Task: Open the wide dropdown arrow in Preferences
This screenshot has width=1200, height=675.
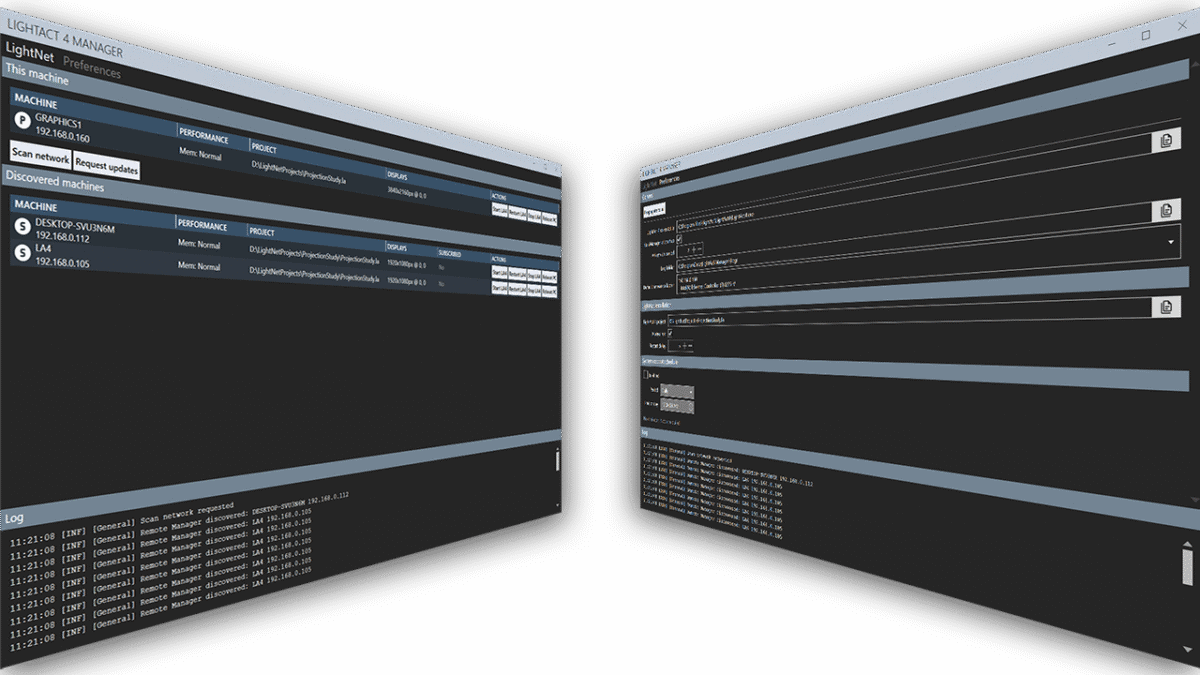Action: click(x=1171, y=242)
